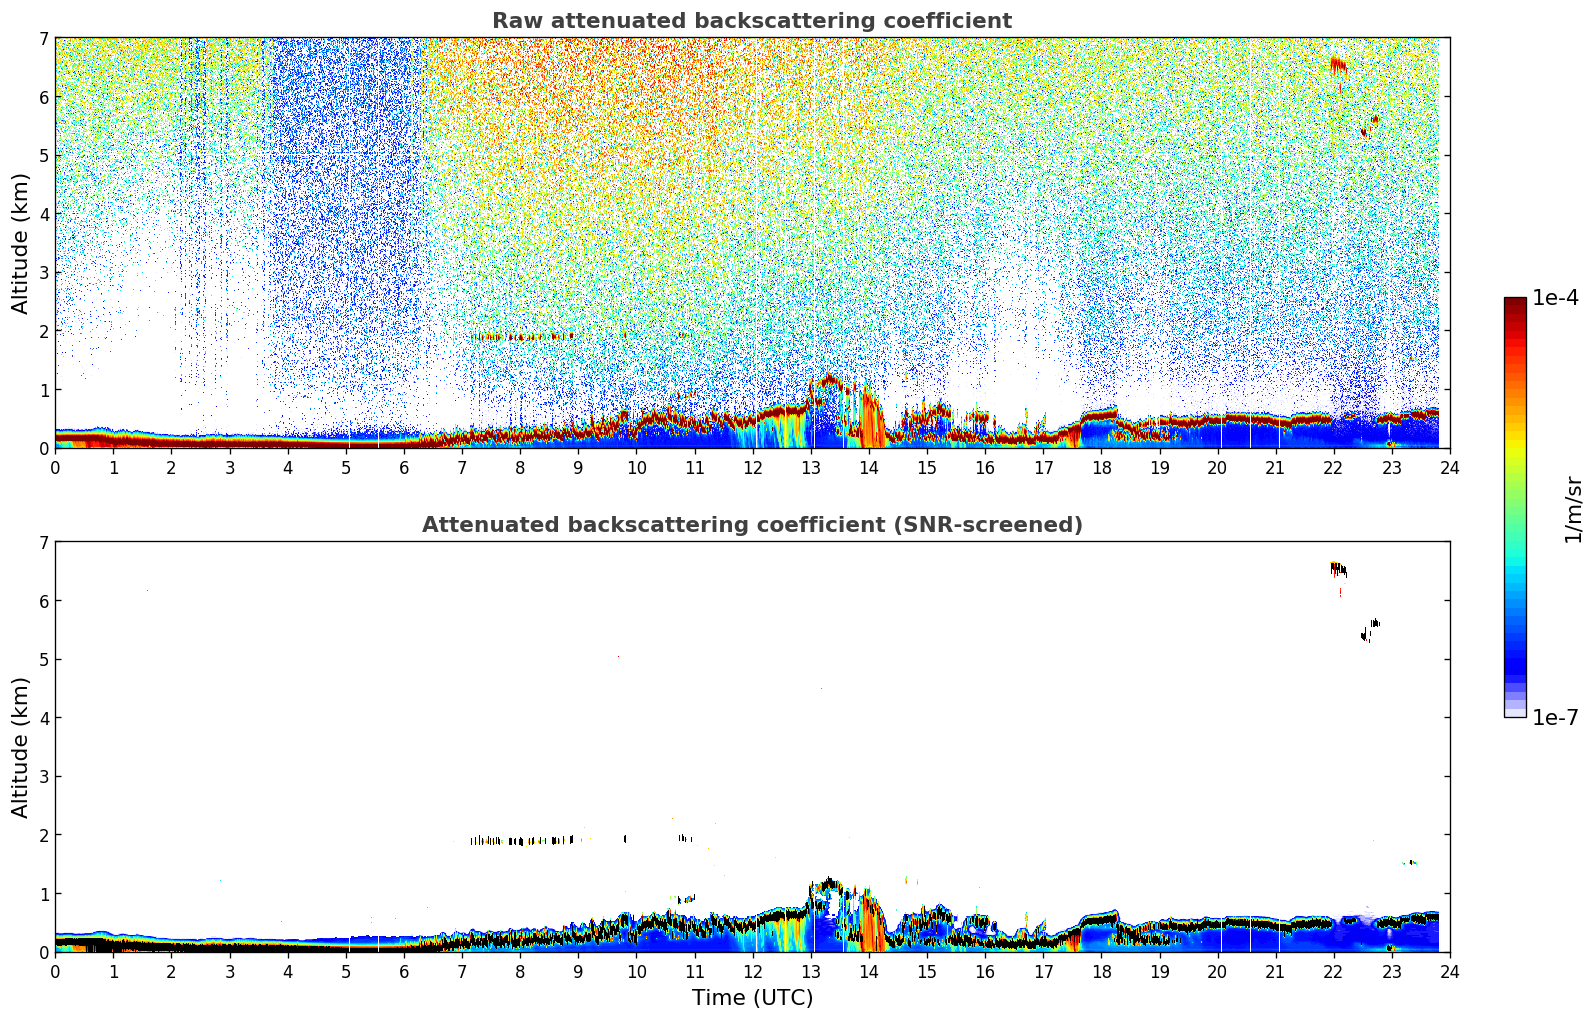
Task: Click the red top of the colorbar
Action: point(1515,310)
